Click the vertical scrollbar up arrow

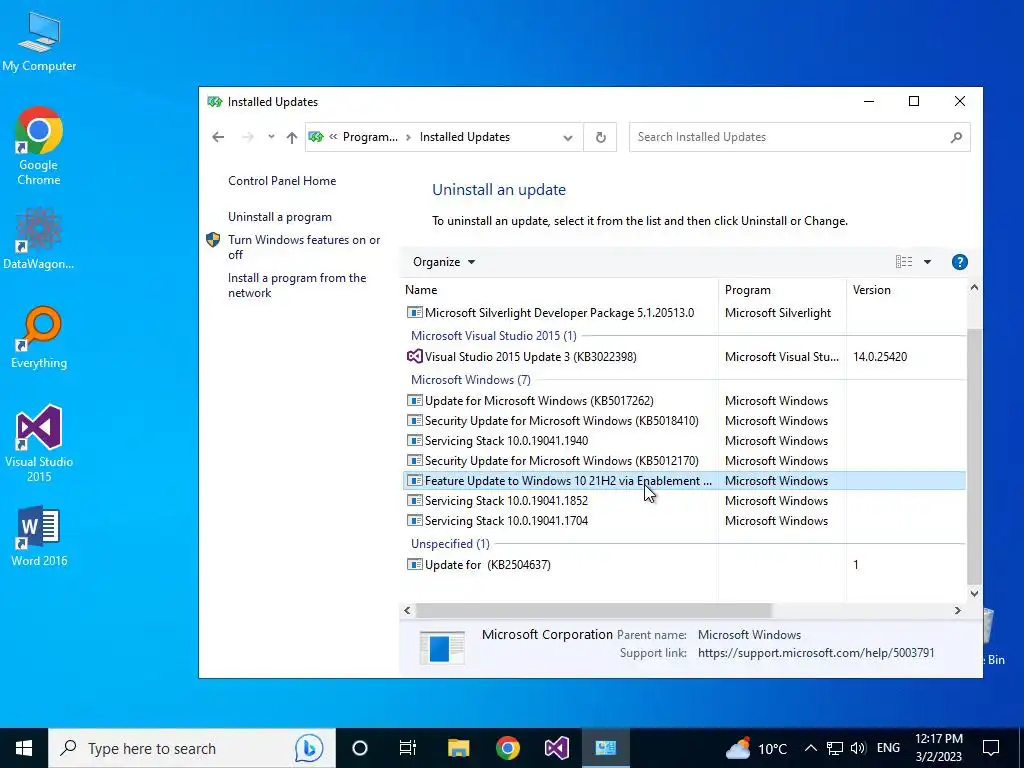tap(974, 287)
